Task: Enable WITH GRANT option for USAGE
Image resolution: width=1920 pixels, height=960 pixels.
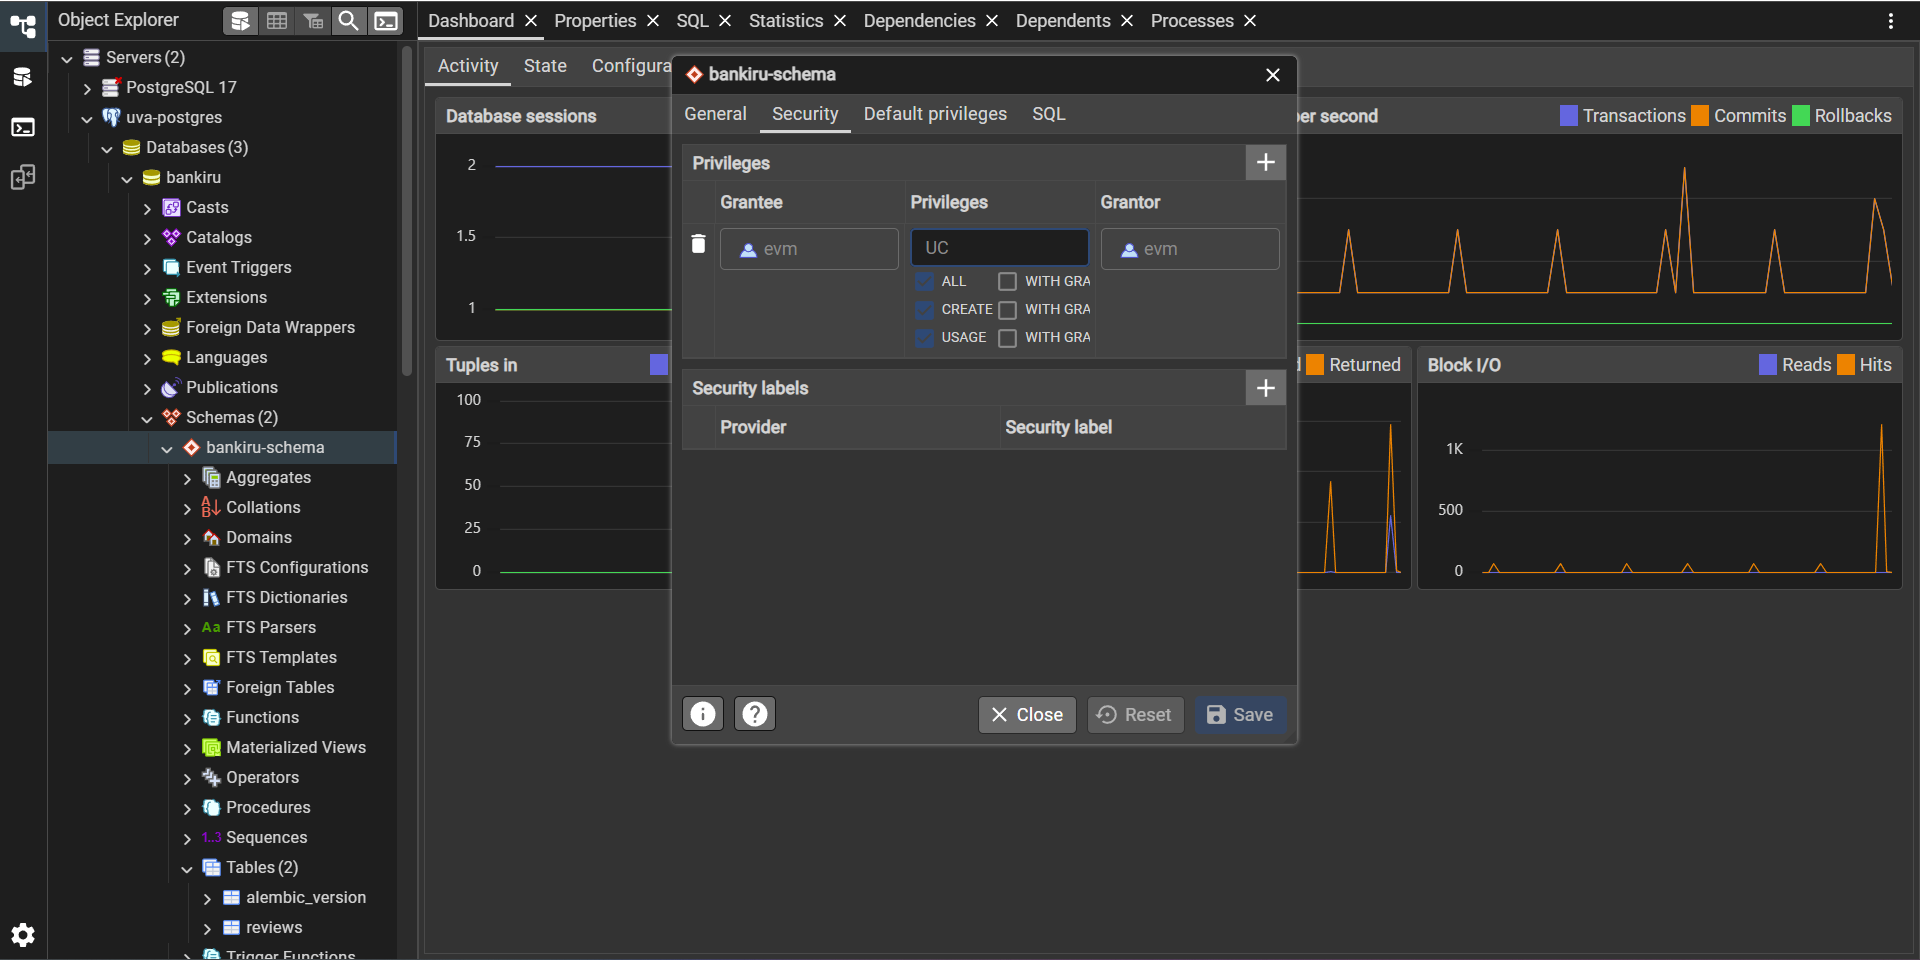Action: [x=1007, y=338]
